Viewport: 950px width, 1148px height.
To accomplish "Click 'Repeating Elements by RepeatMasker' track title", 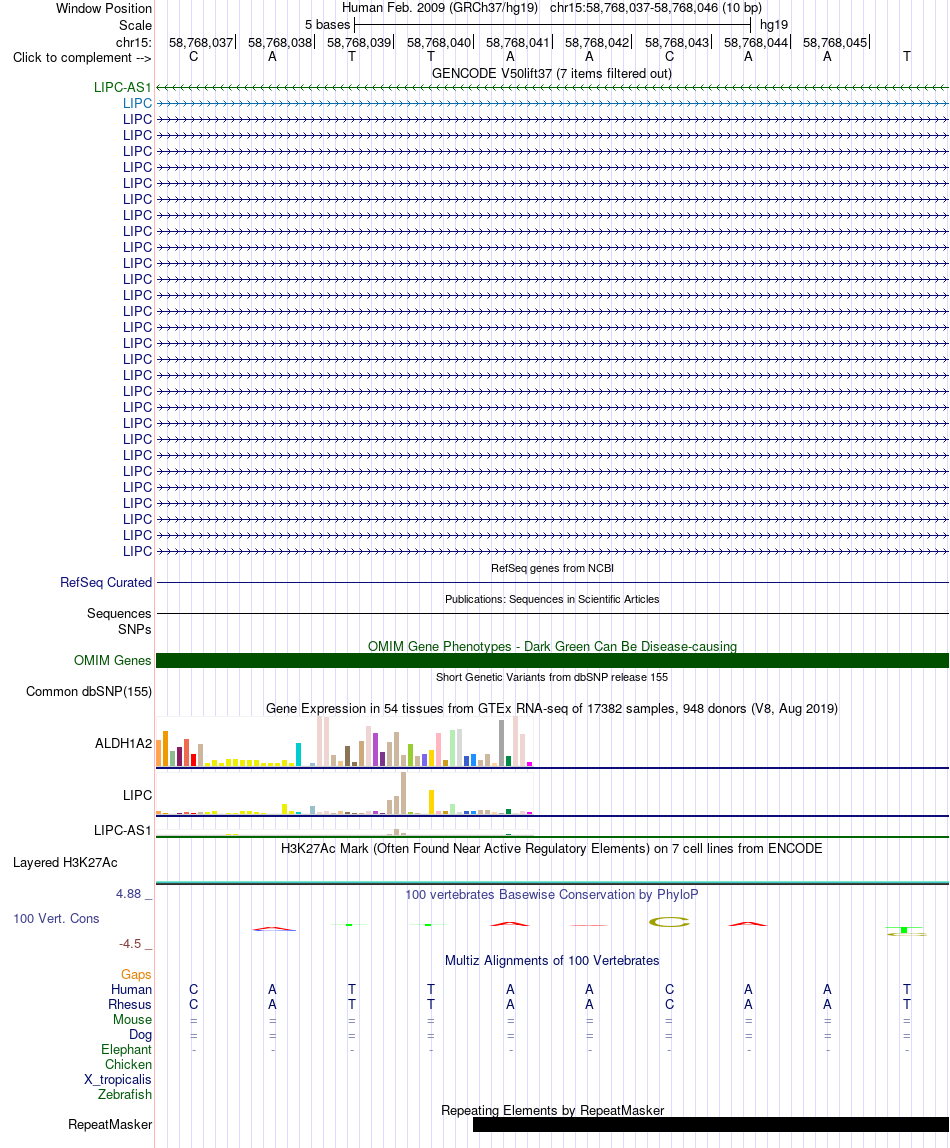I will pyautogui.click(x=553, y=1111).
